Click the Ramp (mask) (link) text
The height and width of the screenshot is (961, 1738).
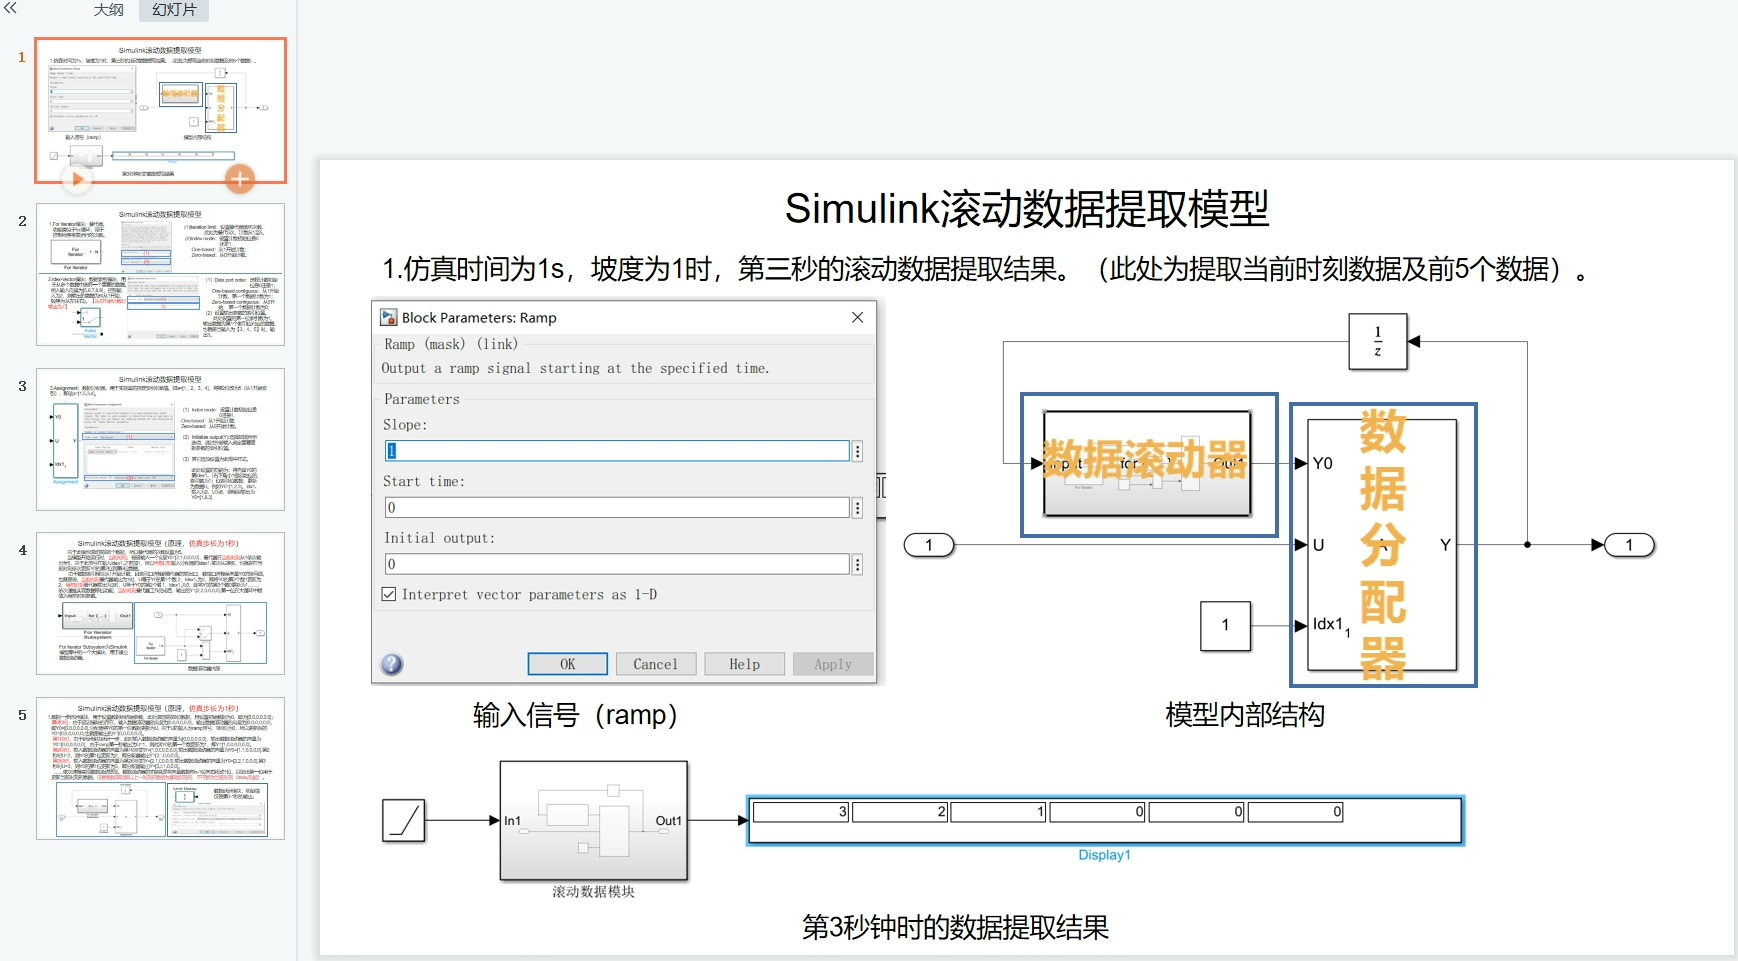pos(451,344)
